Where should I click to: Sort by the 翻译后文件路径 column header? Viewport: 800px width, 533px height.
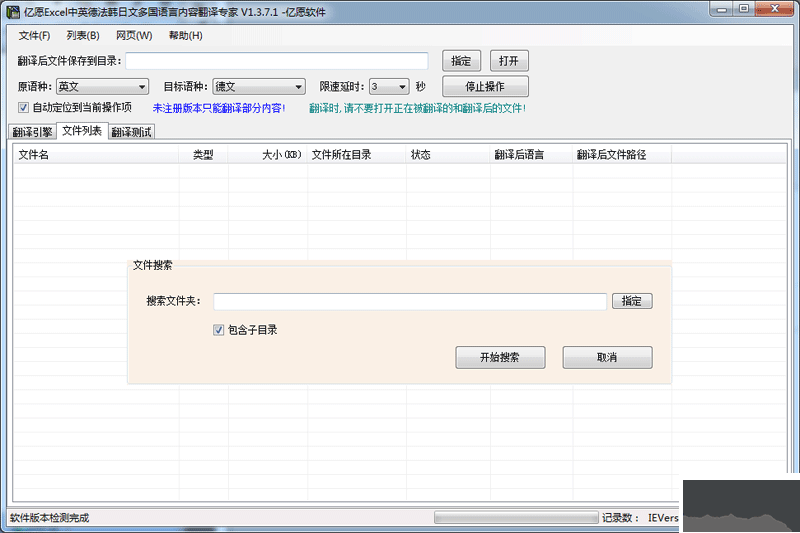622,155
